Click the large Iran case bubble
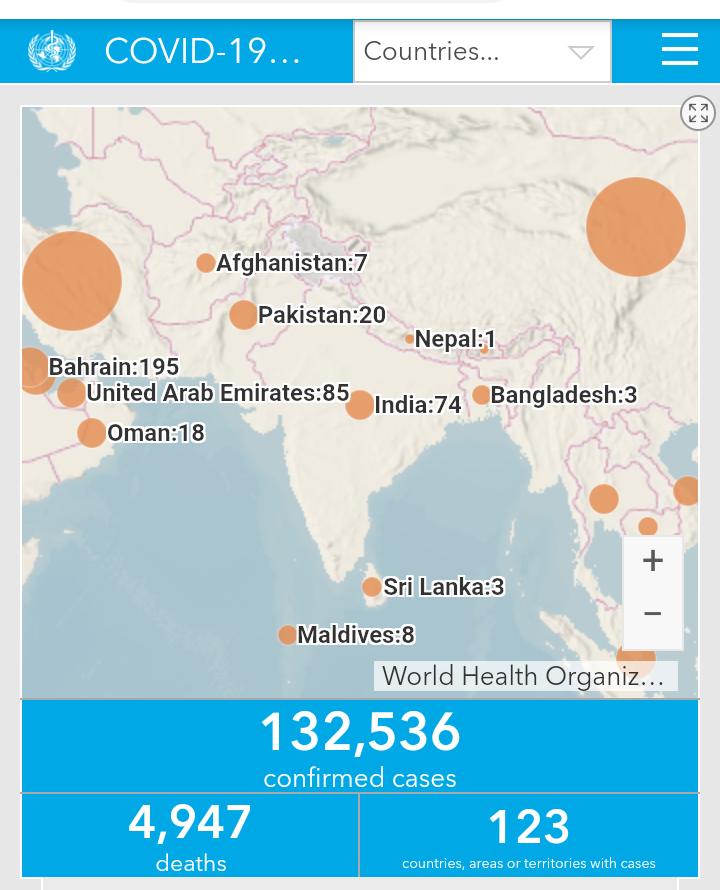 point(72,281)
